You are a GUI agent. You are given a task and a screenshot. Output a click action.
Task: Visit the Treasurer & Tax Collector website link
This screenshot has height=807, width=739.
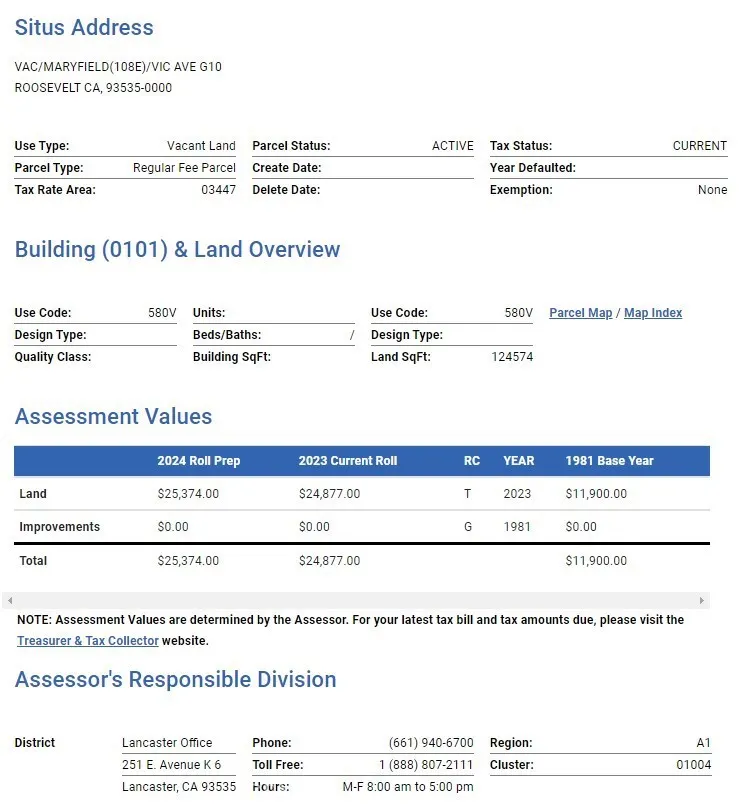click(88, 641)
